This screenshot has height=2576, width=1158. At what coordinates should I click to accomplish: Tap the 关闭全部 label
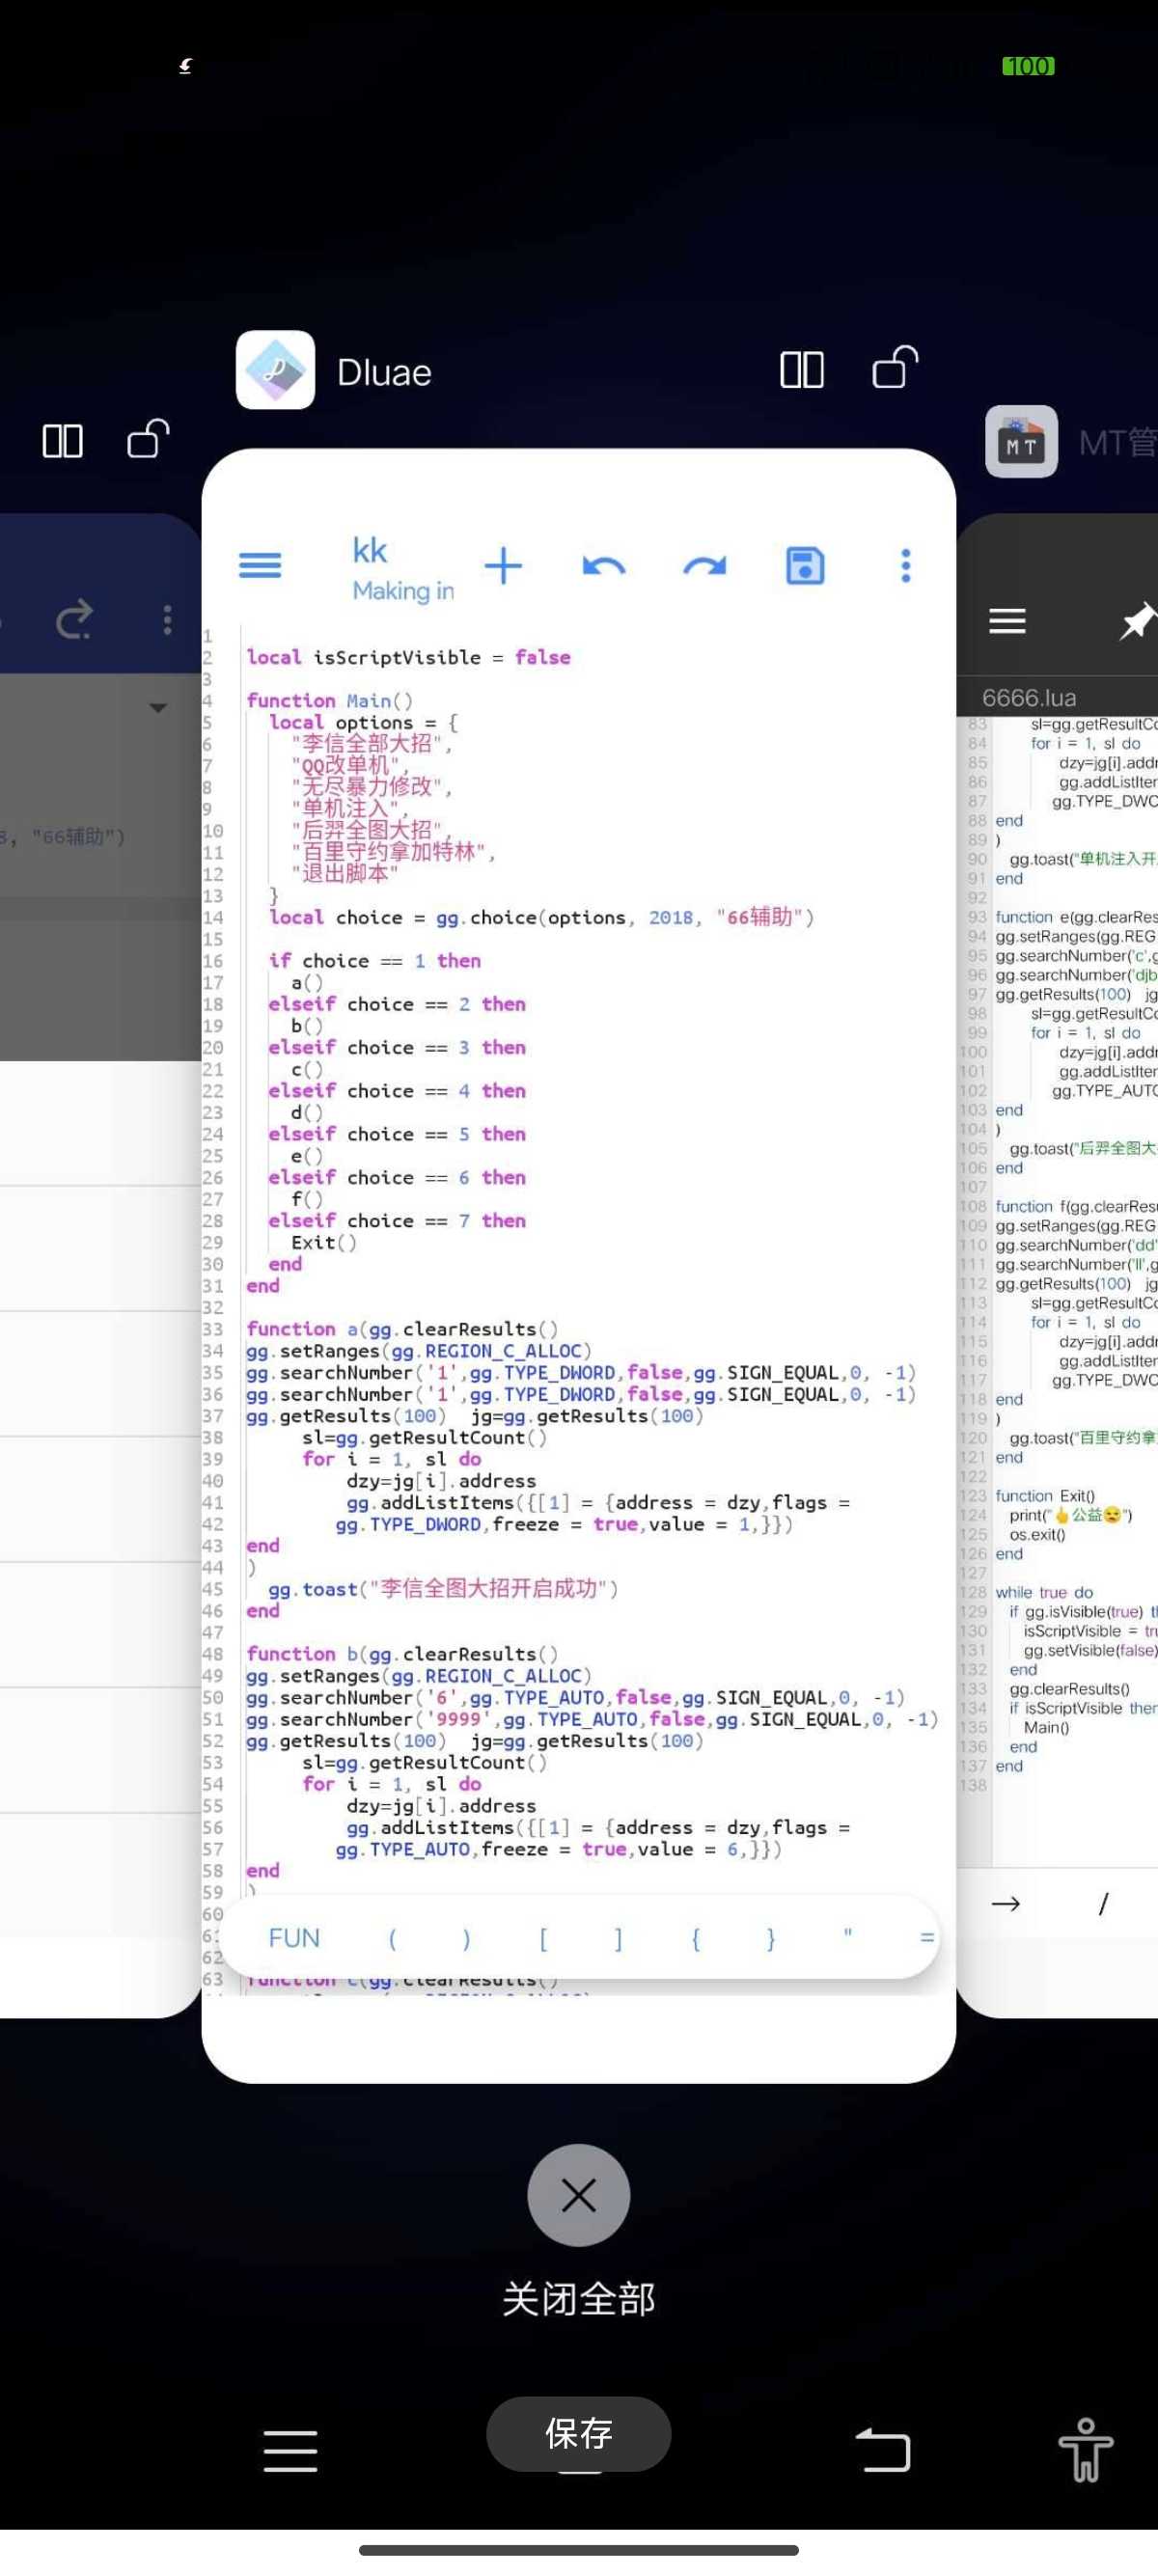(579, 2298)
